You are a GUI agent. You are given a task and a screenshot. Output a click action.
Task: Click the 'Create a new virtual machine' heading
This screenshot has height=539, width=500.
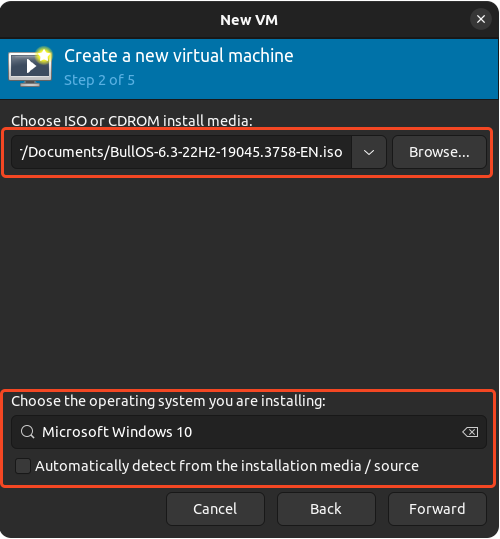pyautogui.click(x=179, y=56)
